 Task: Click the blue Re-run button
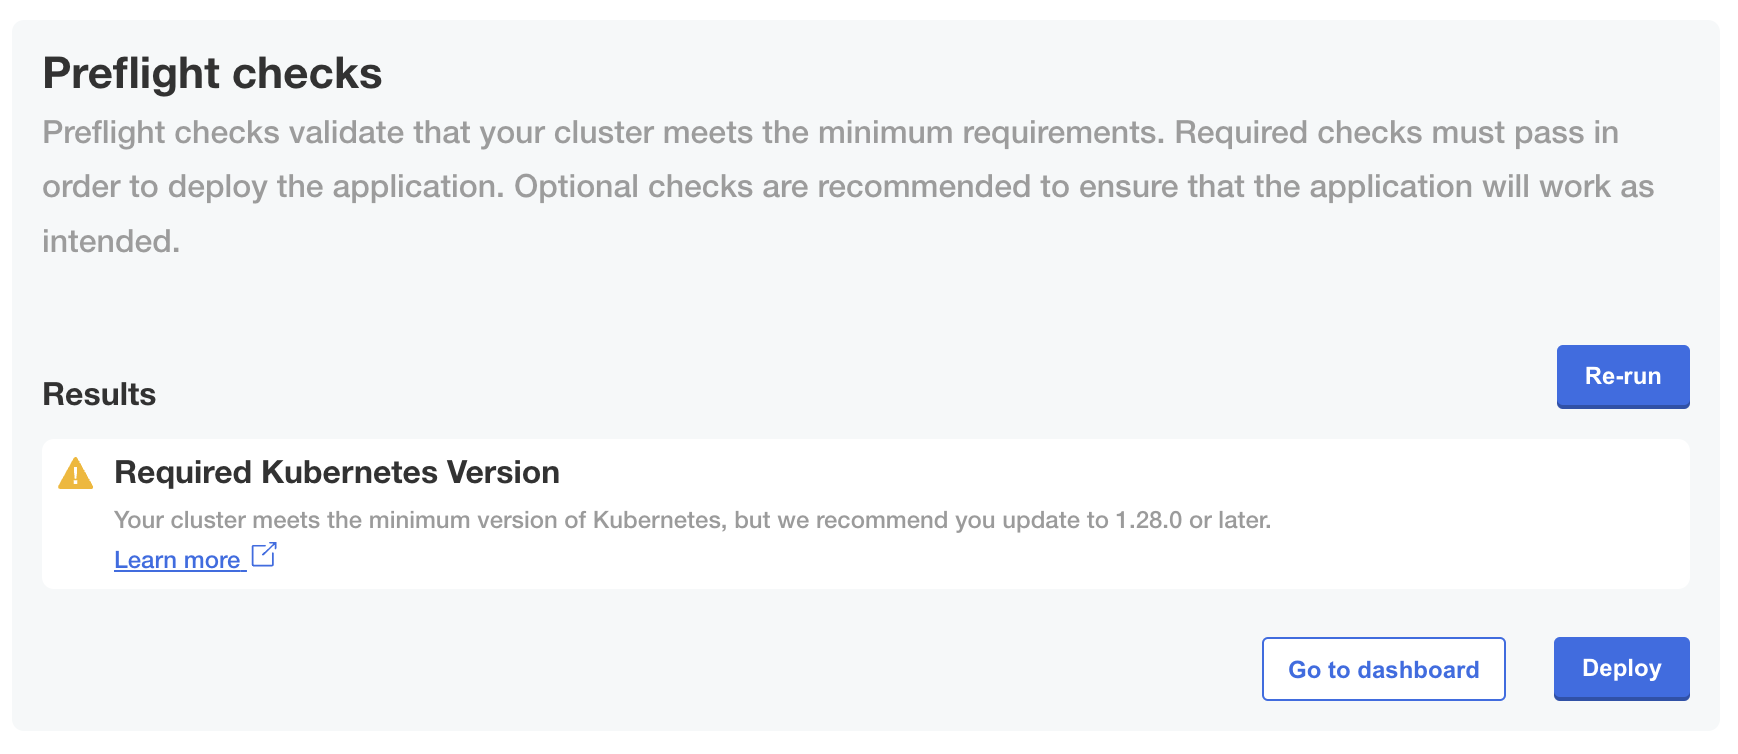click(1622, 377)
